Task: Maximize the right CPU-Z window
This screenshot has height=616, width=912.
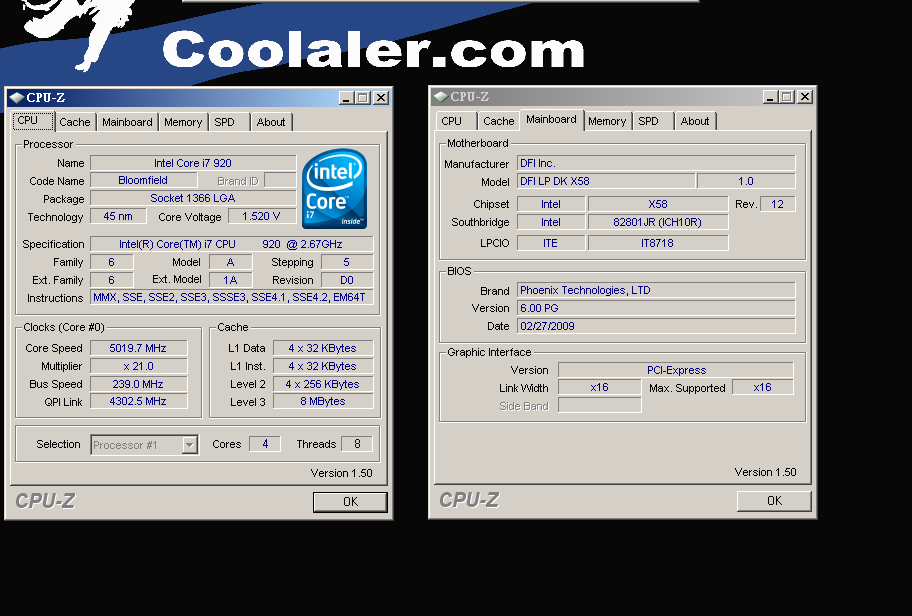Action: coord(788,97)
